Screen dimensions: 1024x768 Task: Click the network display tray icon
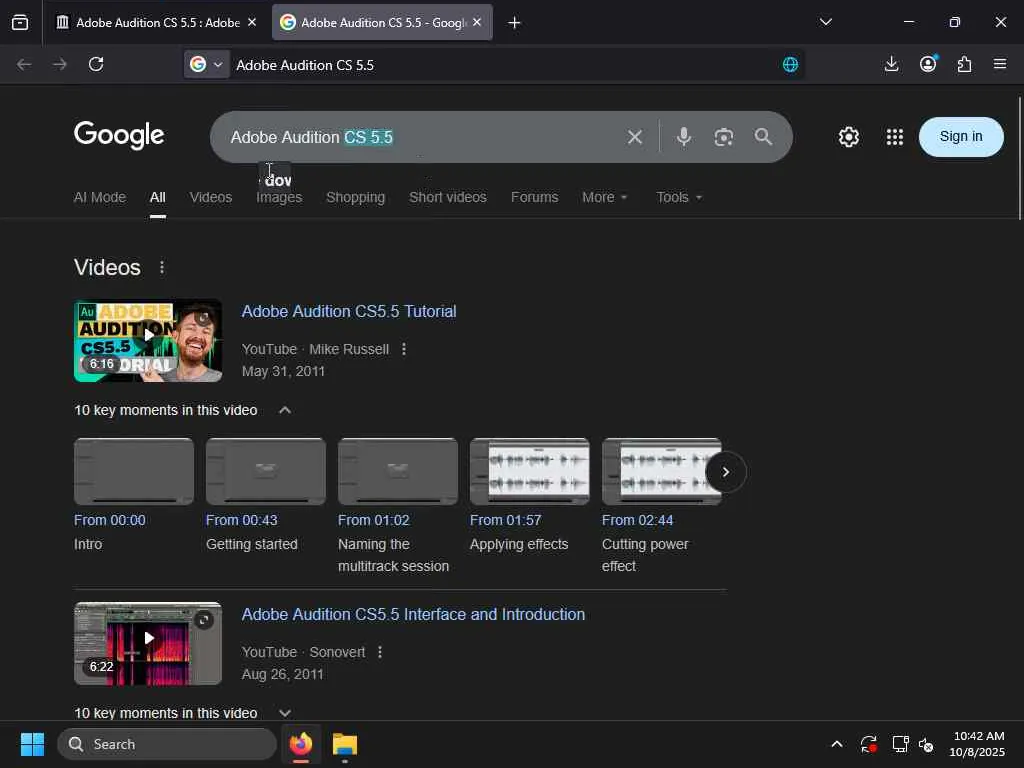pyautogui.click(x=900, y=744)
